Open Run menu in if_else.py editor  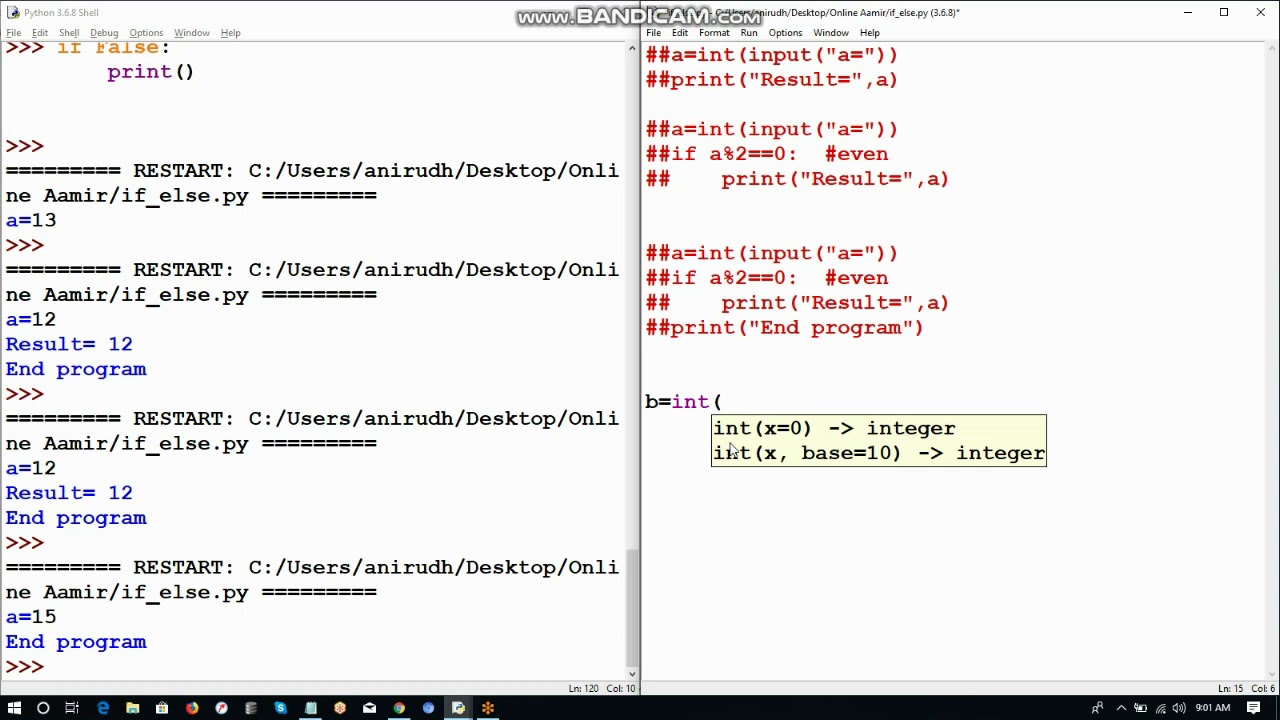click(x=749, y=33)
